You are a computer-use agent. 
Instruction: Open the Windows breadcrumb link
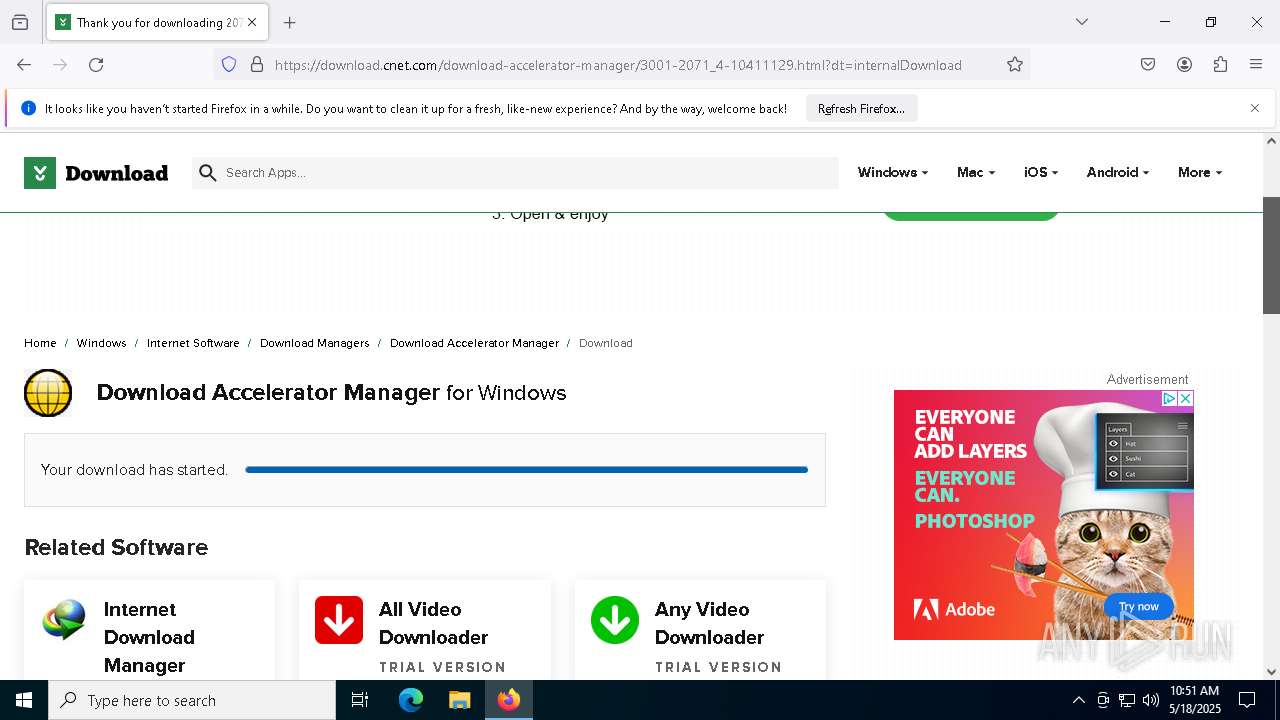(101, 343)
